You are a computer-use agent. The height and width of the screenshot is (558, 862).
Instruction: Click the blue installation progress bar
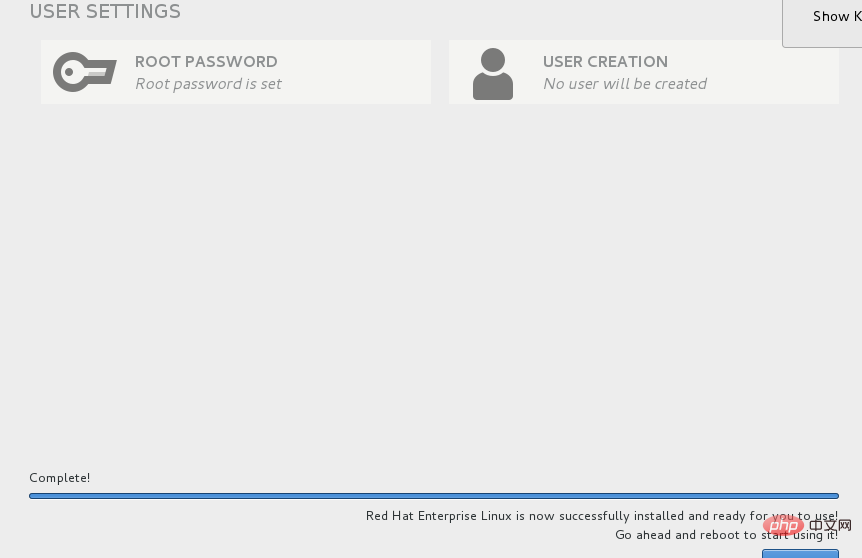click(434, 496)
